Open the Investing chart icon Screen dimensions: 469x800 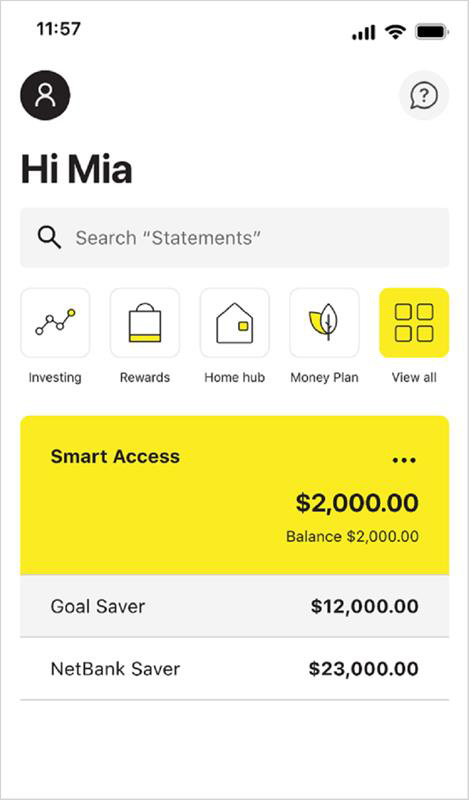click(x=55, y=322)
